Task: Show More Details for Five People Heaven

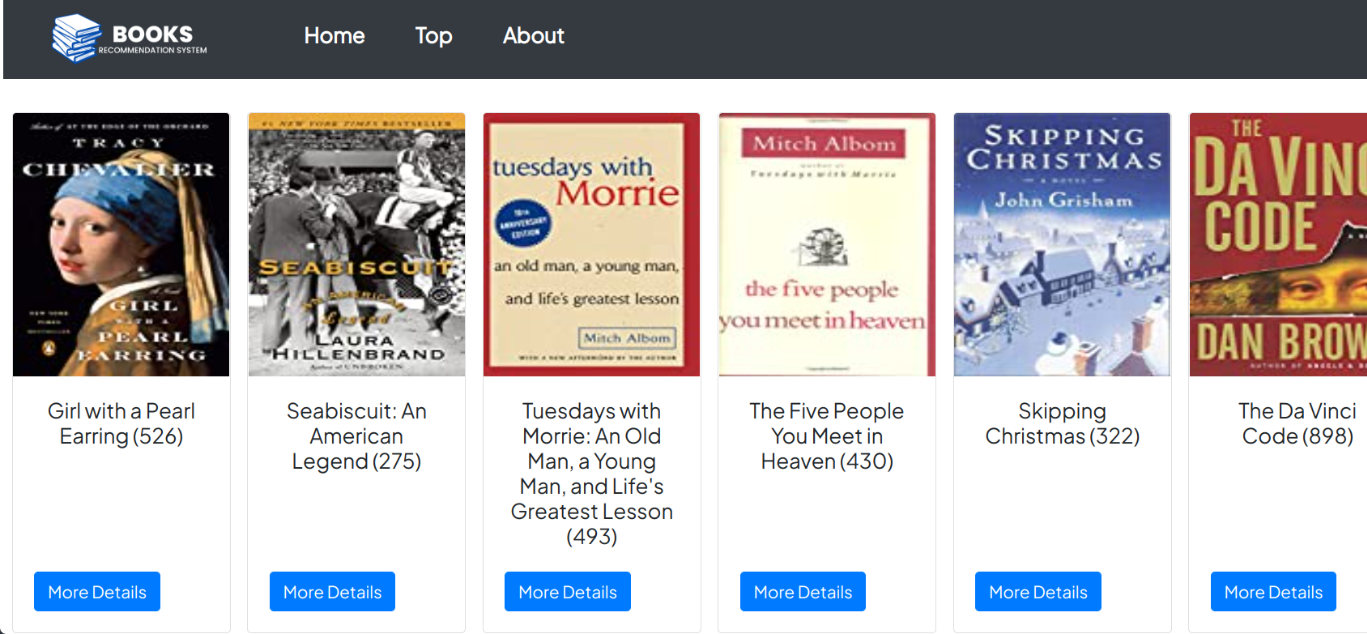Action: pos(802,592)
